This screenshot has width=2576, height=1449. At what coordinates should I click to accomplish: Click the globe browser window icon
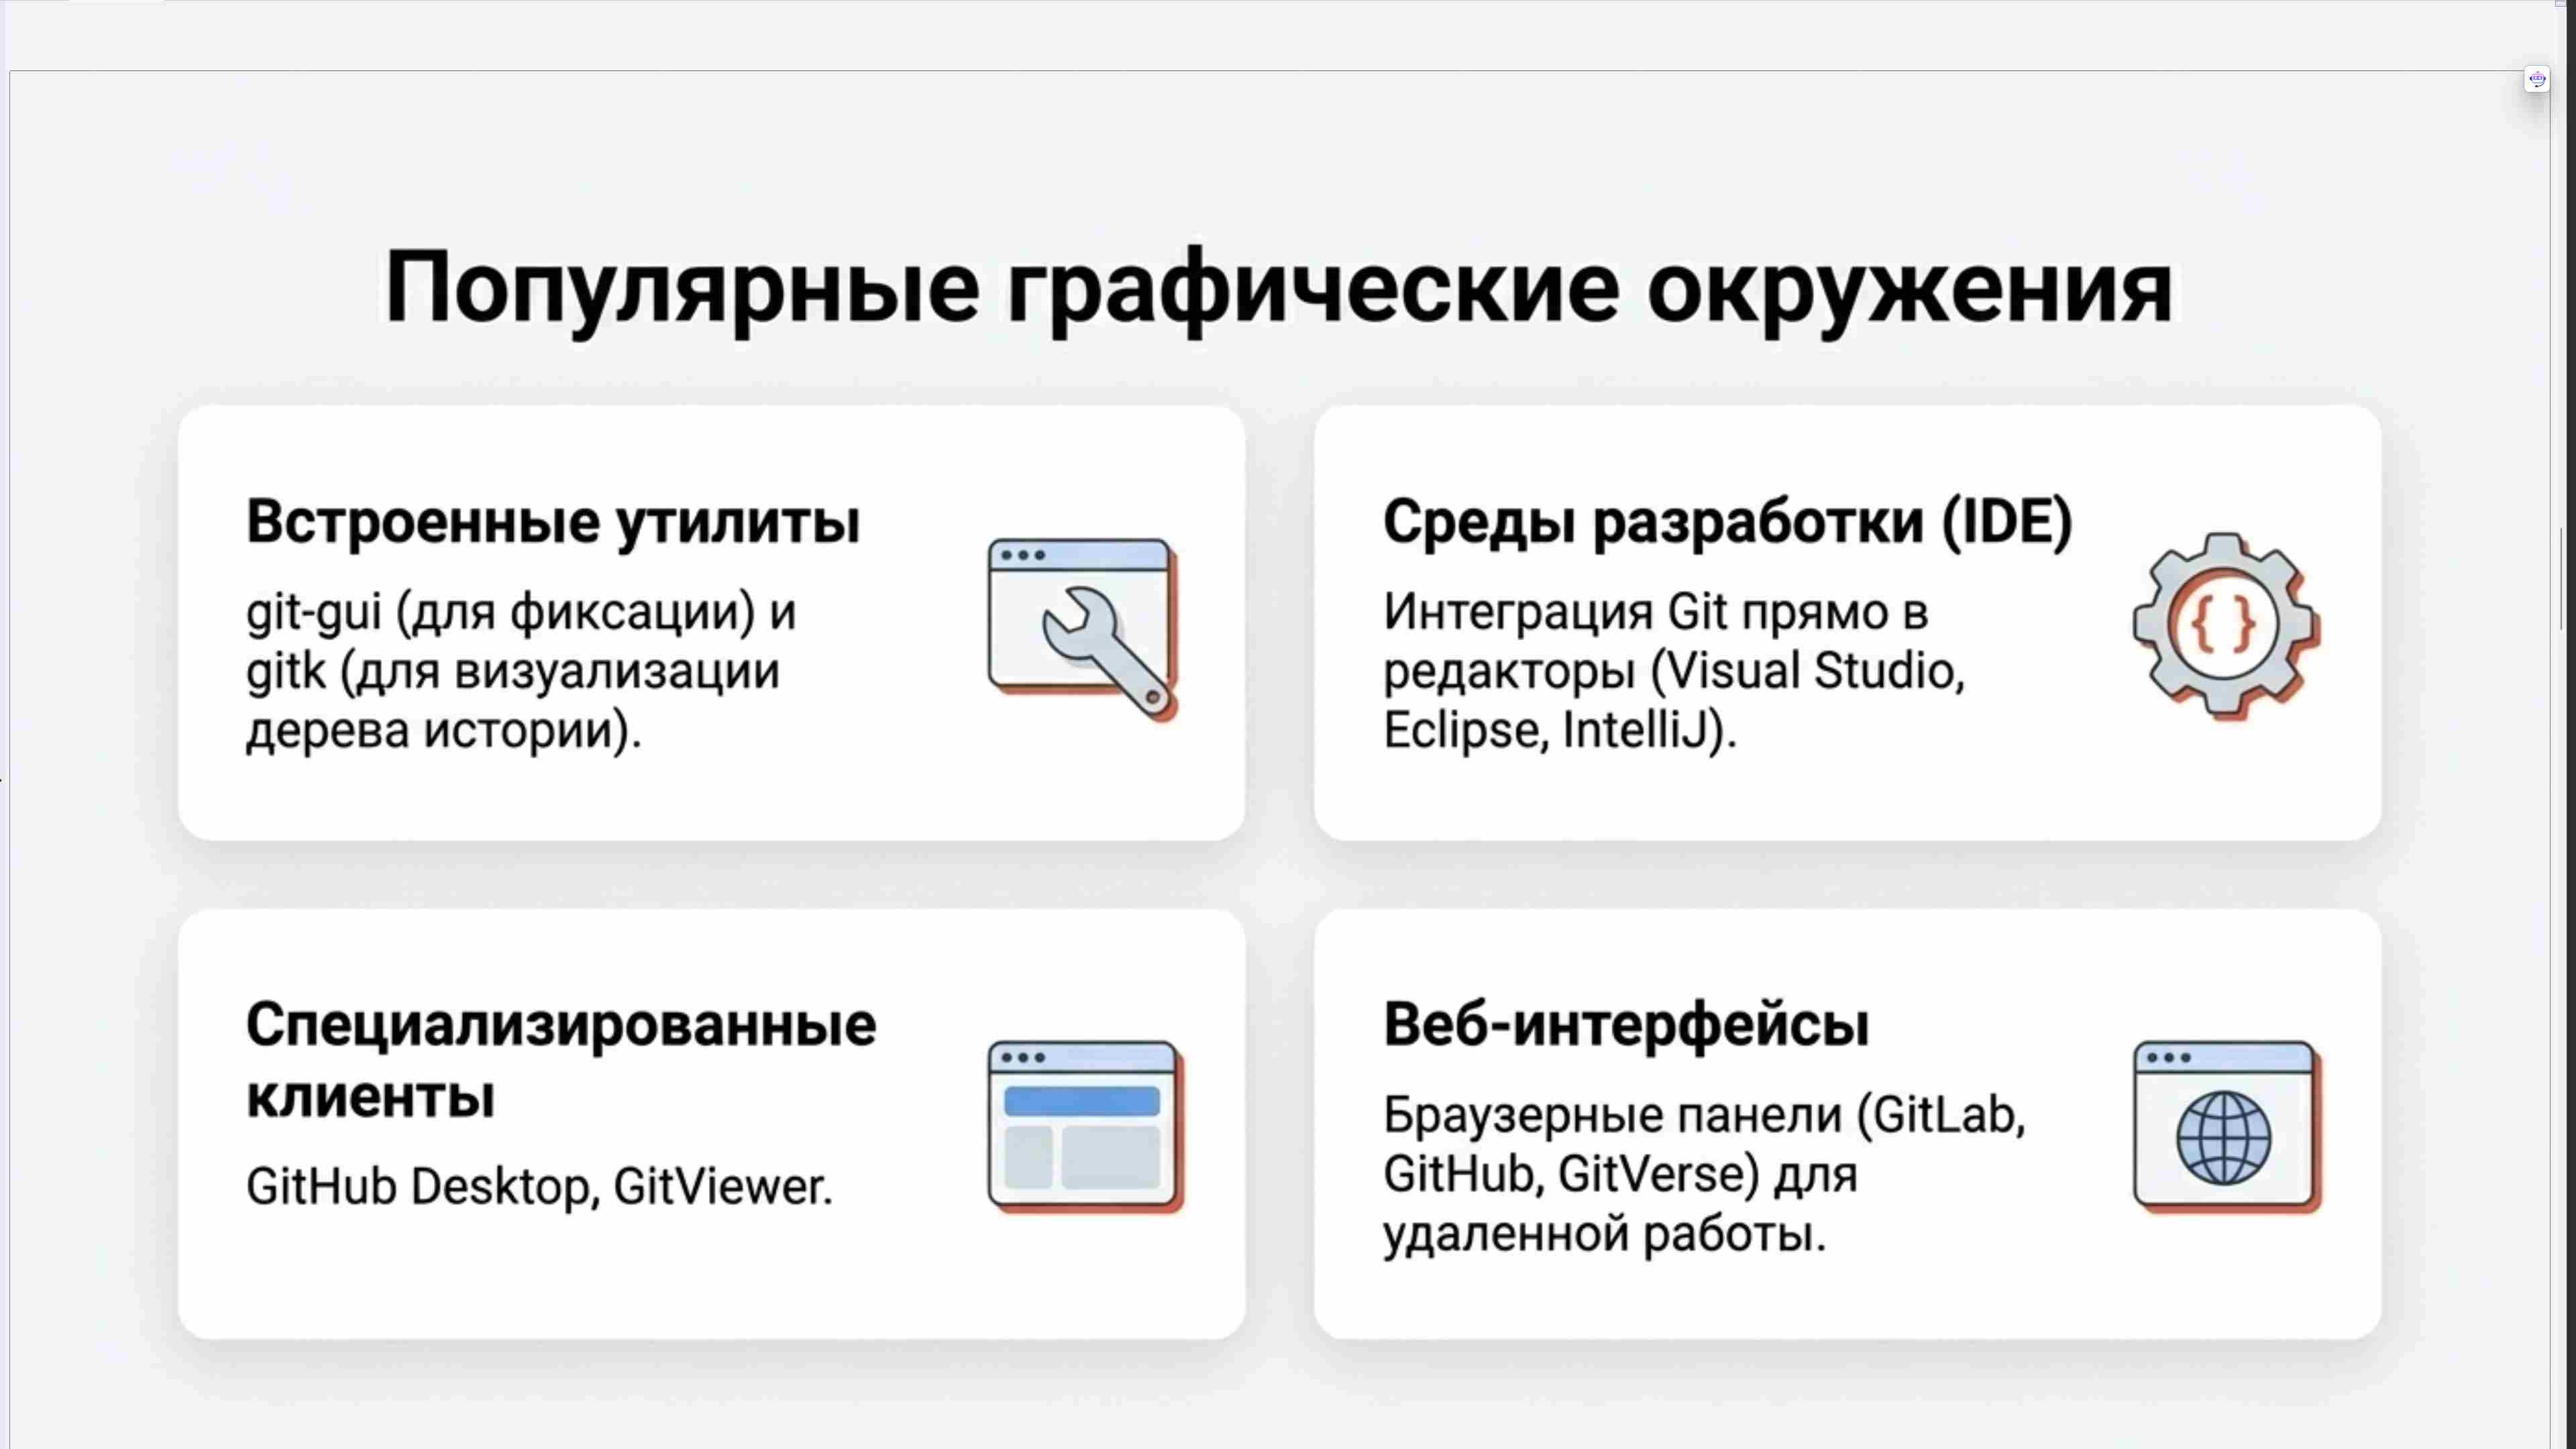(2227, 1127)
